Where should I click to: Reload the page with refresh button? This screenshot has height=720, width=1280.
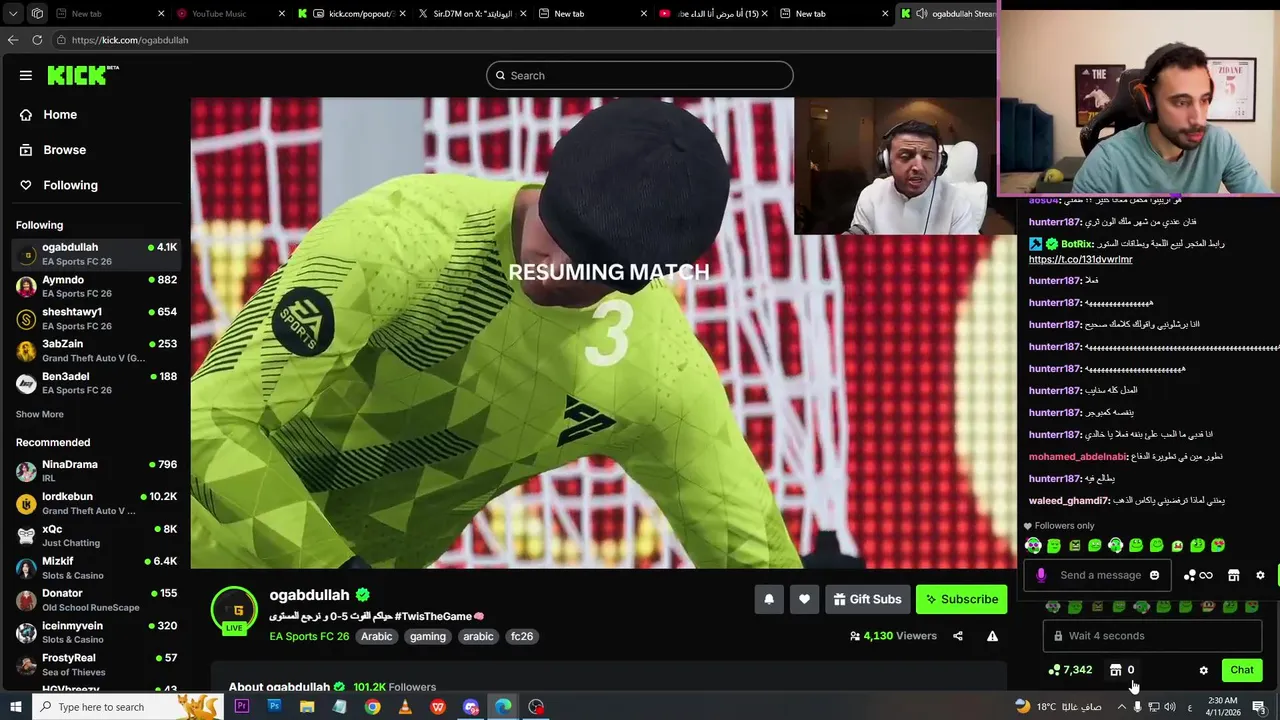point(37,40)
